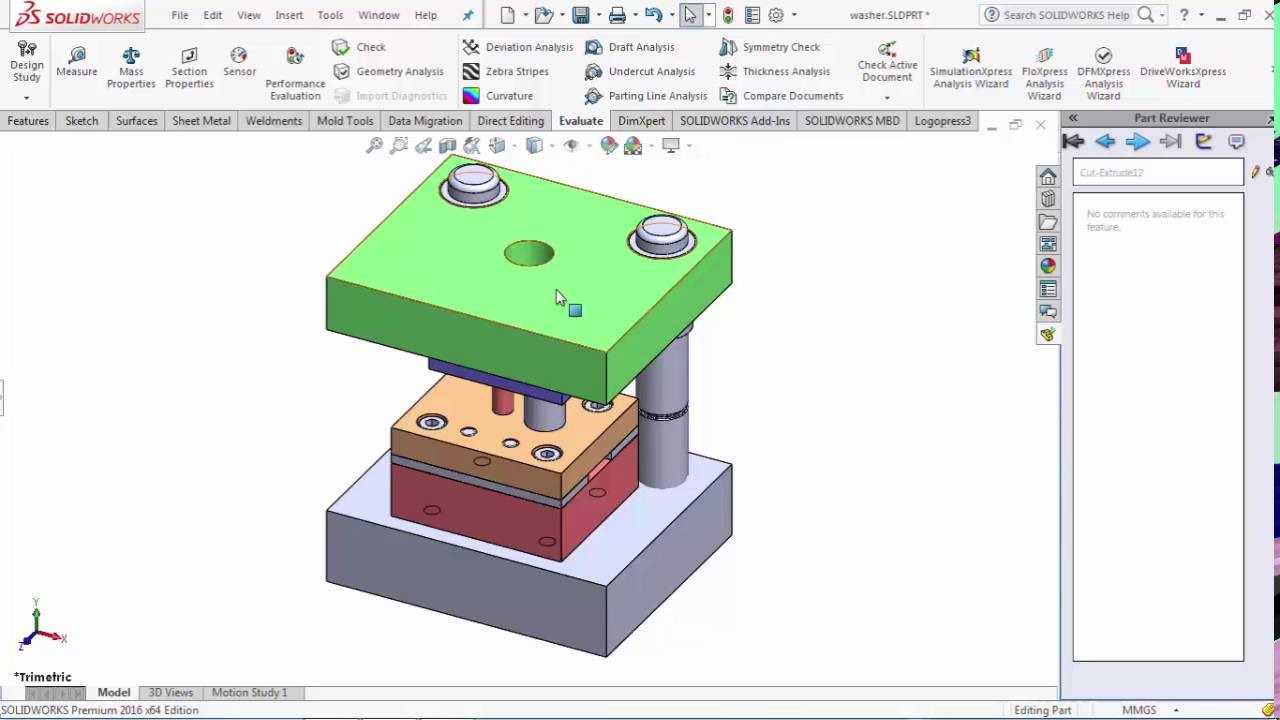1280x720 pixels.
Task: Expand the Print dropdown arrow
Action: point(634,15)
